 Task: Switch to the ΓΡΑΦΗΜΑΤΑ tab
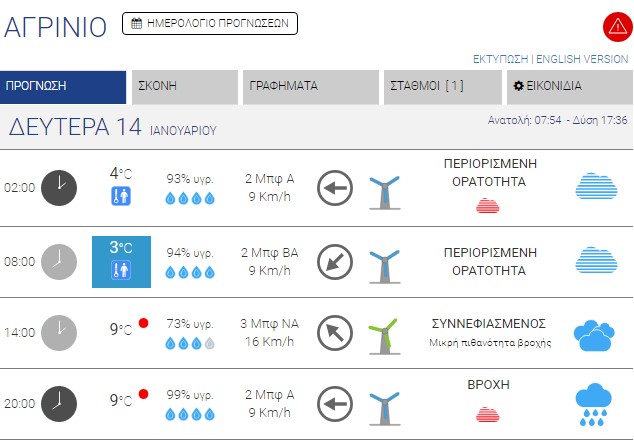point(310,87)
